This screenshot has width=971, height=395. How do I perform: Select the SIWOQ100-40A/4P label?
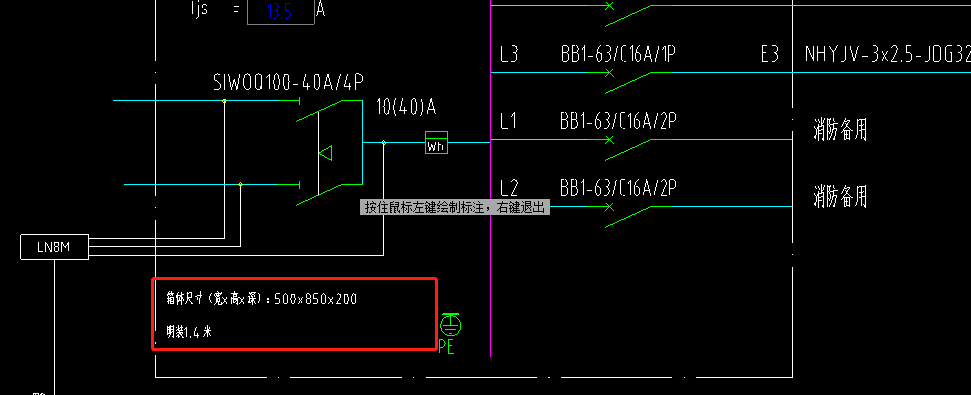(x=289, y=83)
